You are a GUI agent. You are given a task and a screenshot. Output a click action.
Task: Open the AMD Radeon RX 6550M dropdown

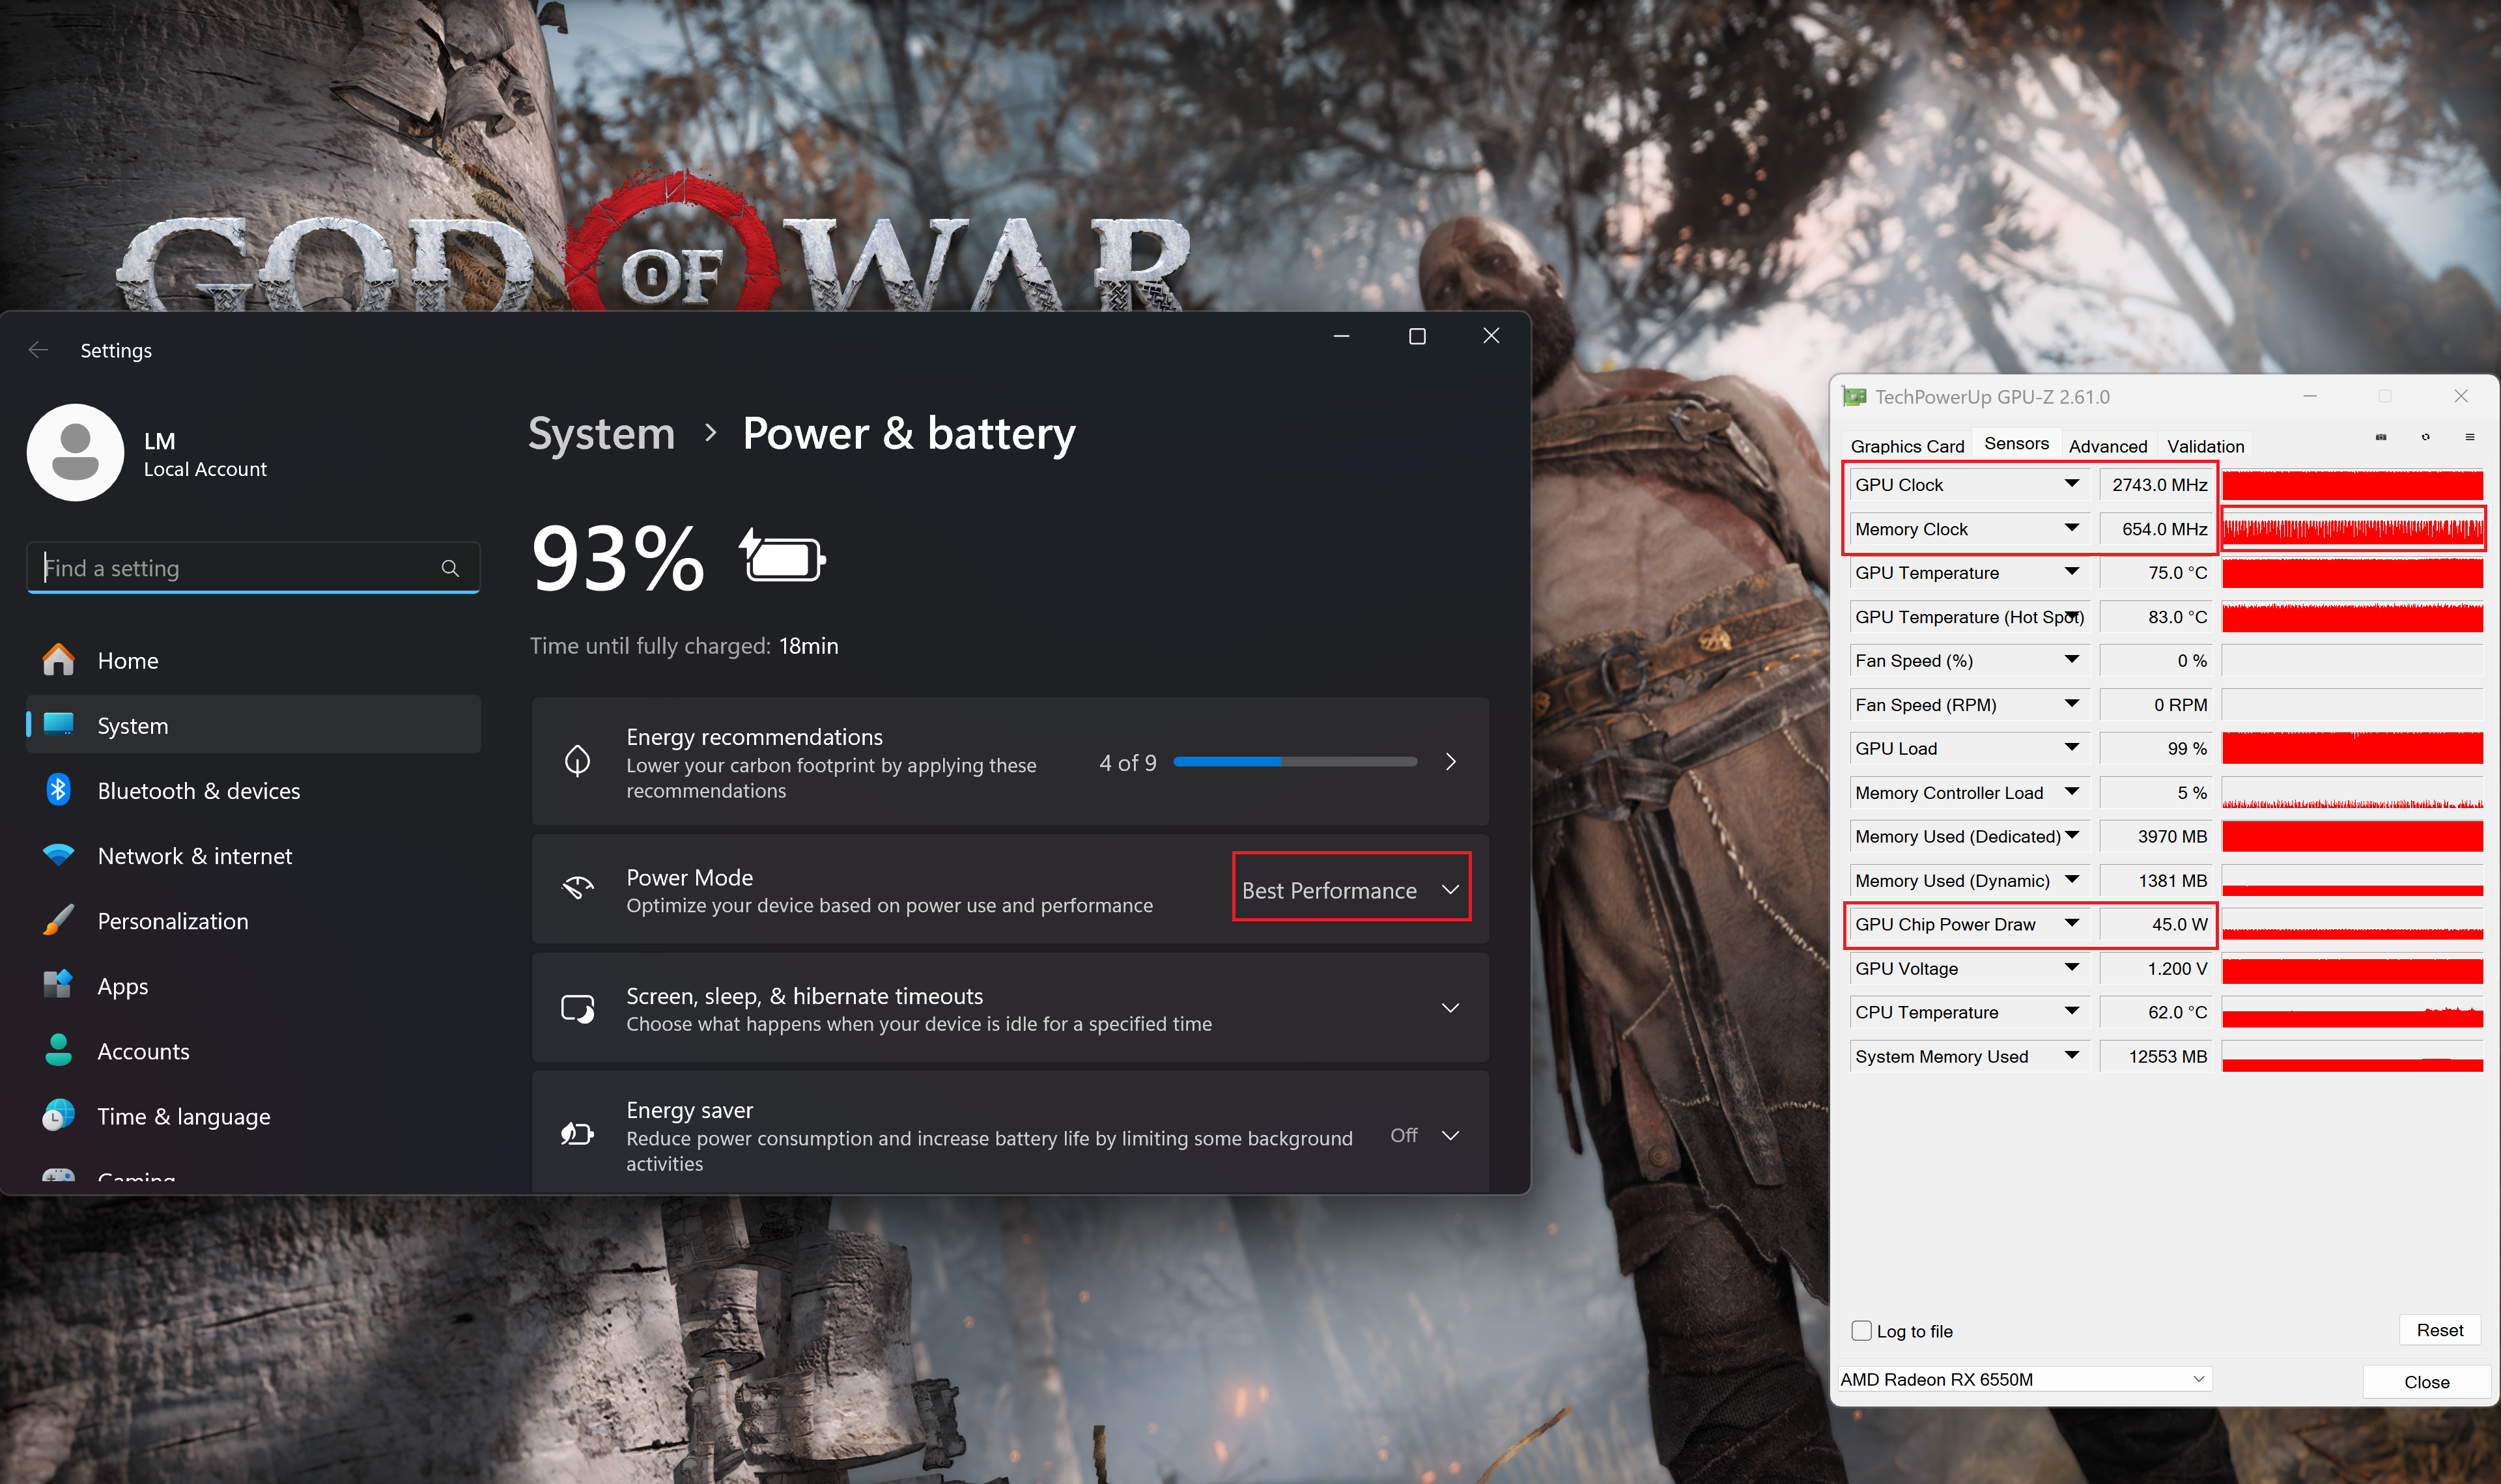2024,1379
